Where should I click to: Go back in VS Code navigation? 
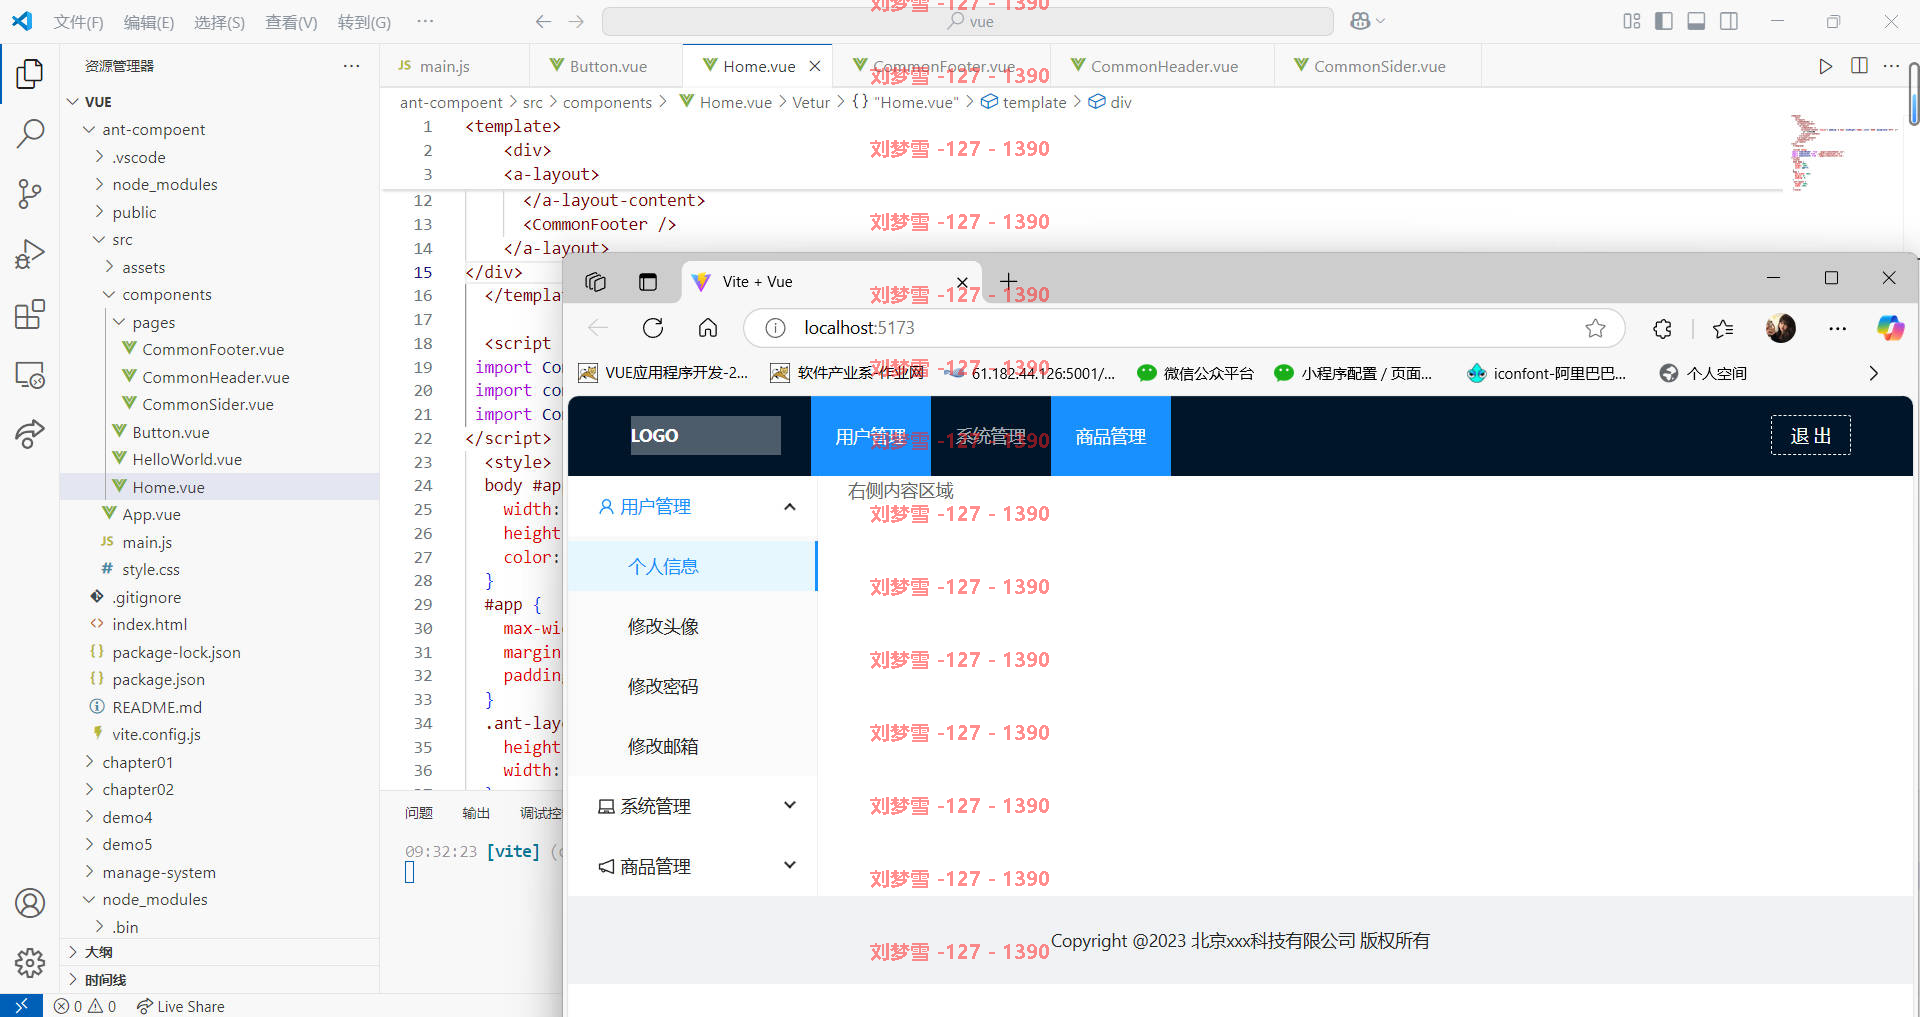point(543,21)
